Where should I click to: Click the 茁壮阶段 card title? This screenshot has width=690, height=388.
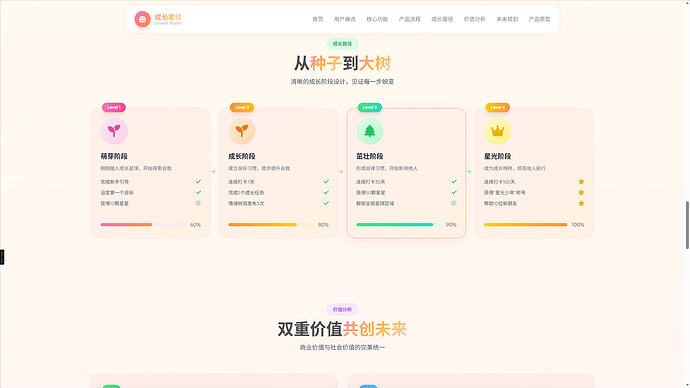click(x=370, y=156)
